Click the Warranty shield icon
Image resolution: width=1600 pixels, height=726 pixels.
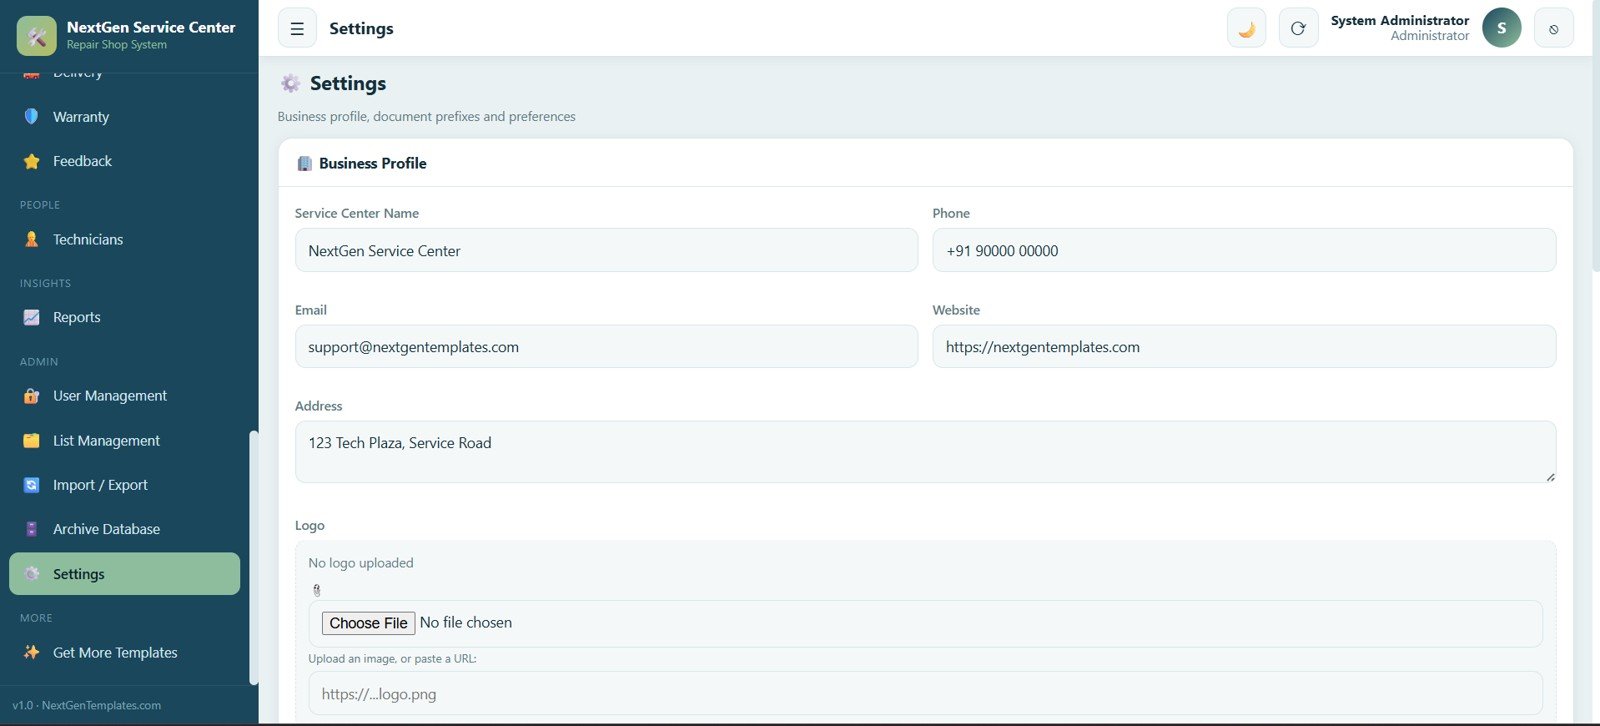coord(31,117)
